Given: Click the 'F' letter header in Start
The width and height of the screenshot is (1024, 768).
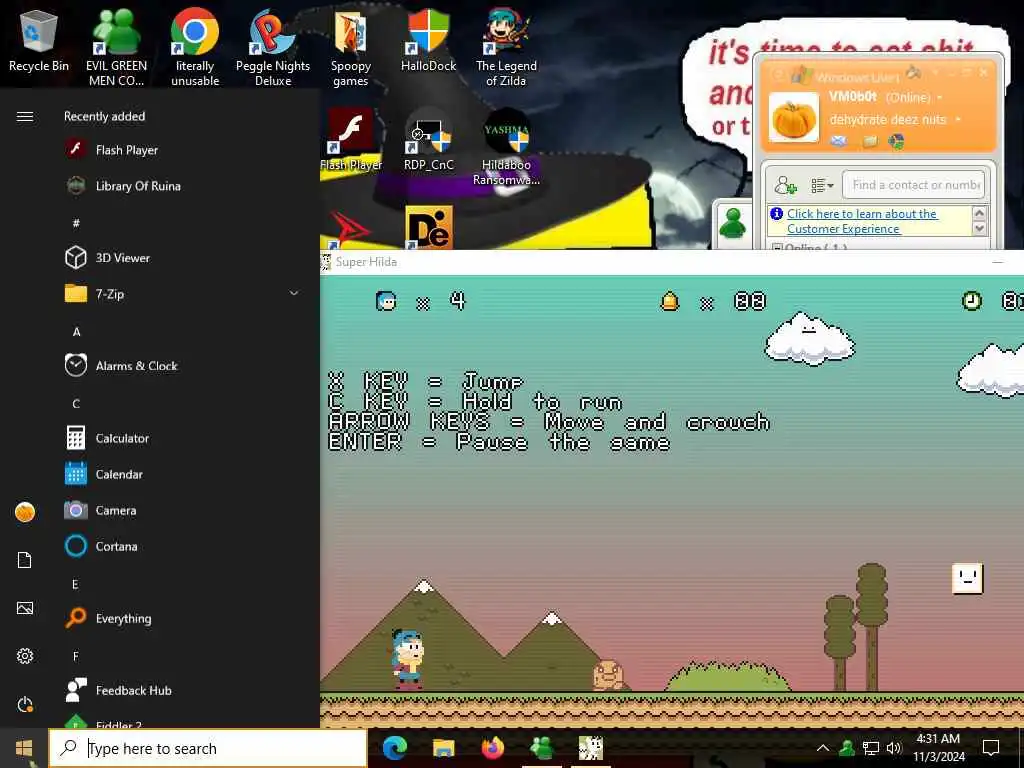Looking at the screenshot, I should (76, 656).
